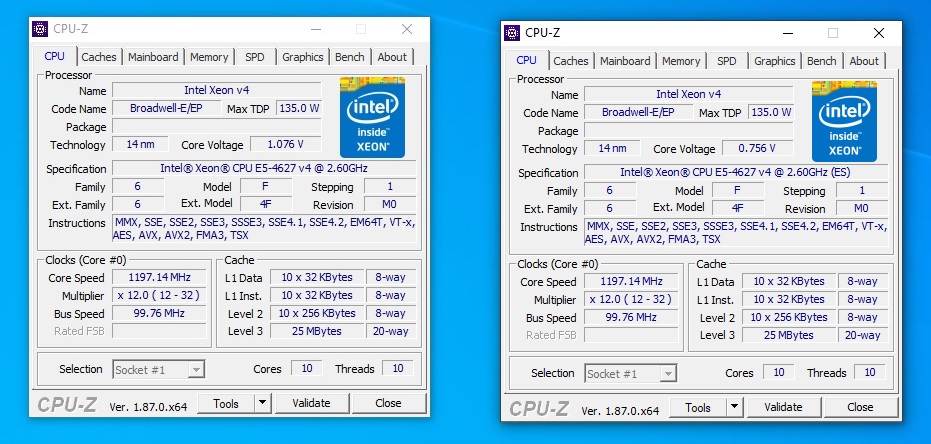Image resolution: width=931 pixels, height=444 pixels.
Task: Switch to Memory tab in left window
Action: tap(209, 57)
